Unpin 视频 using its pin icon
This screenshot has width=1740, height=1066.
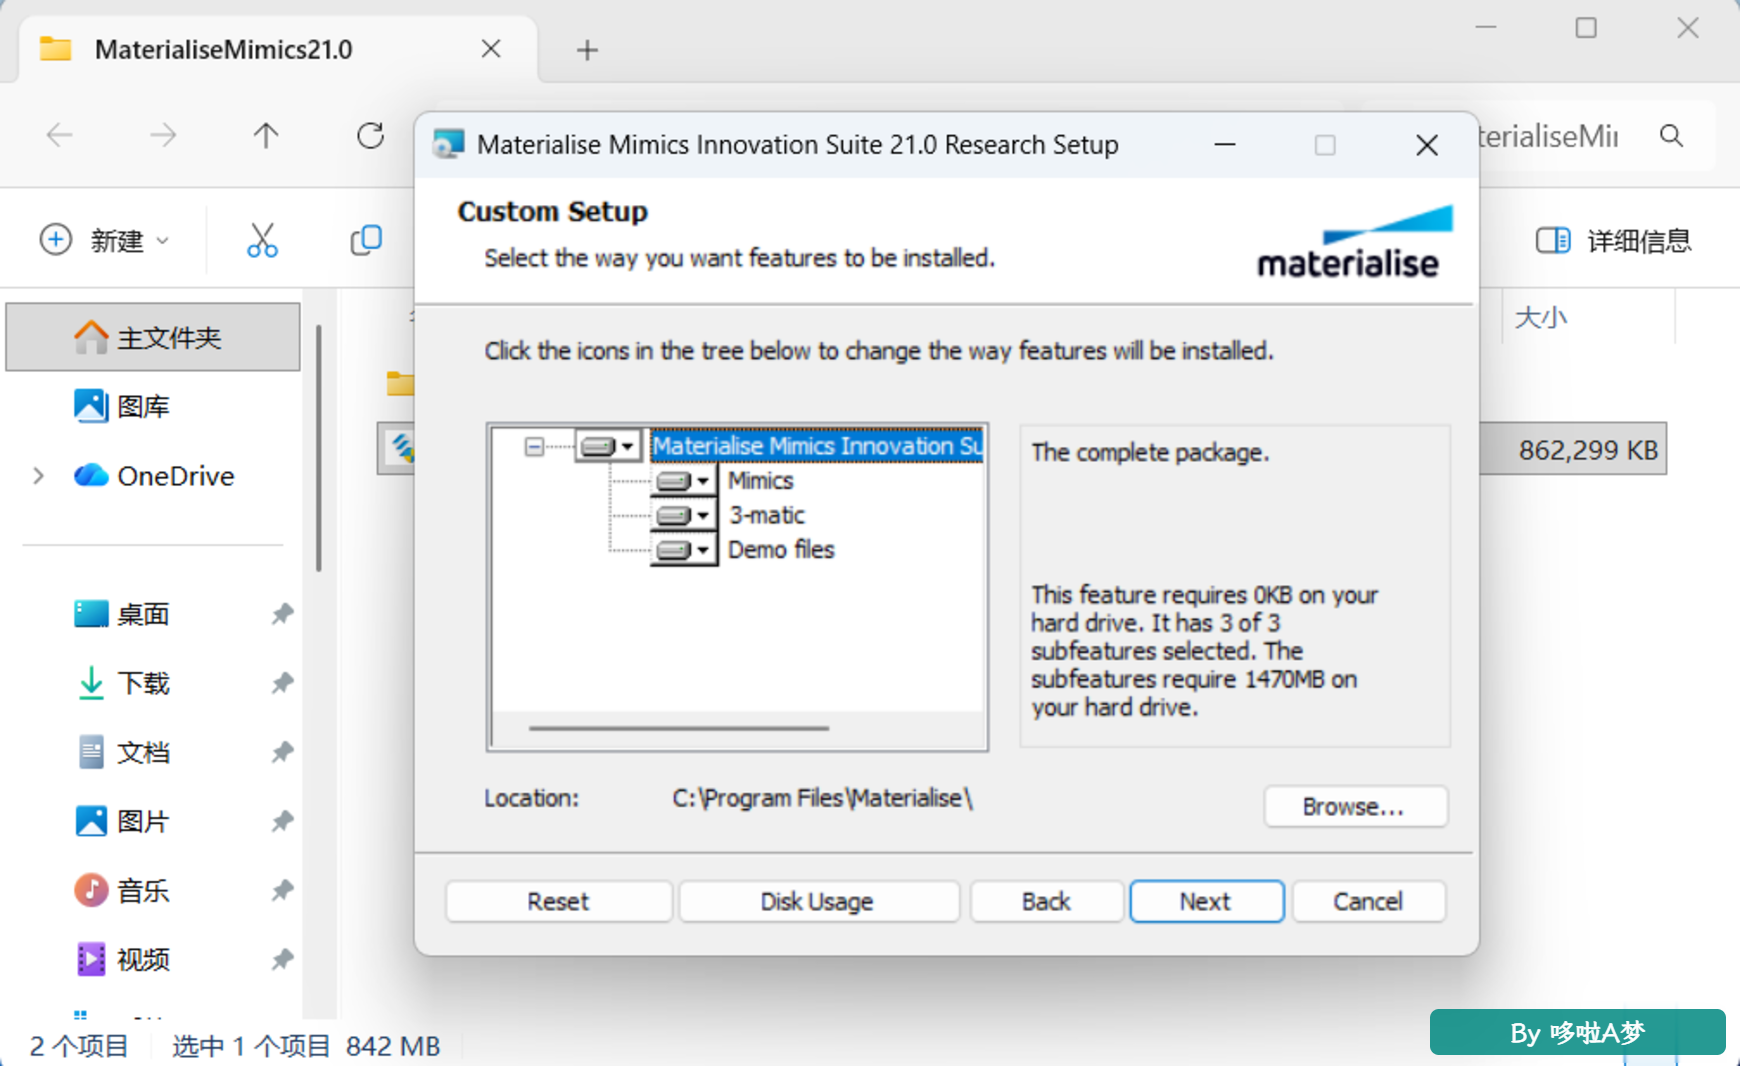tap(283, 959)
